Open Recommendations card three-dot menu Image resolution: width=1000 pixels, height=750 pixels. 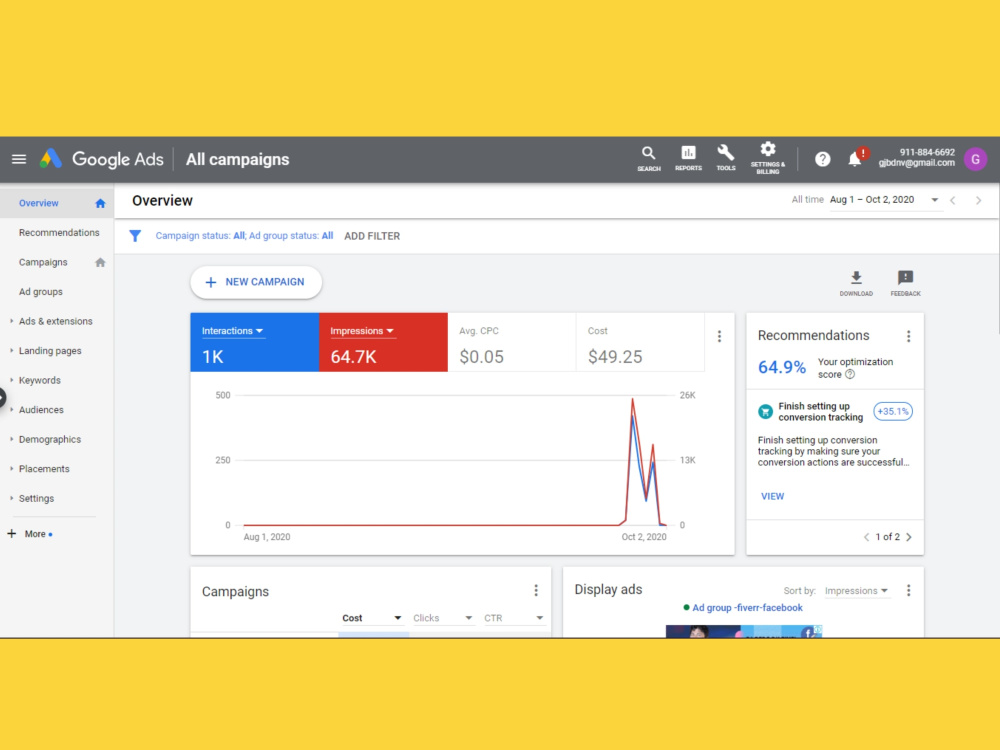pos(909,336)
